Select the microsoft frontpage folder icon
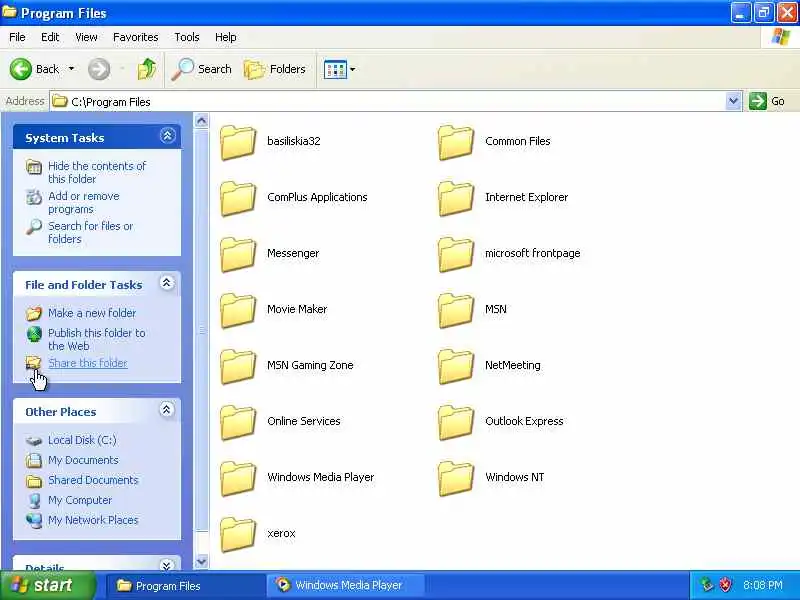Viewport: 800px width, 600px height. (x=456, y=255)
